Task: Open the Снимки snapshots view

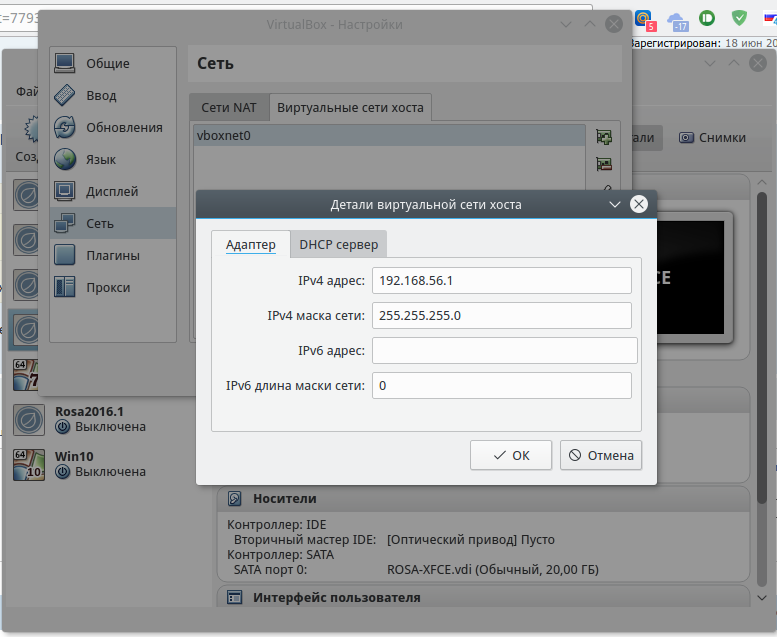Action: (x=712, y=137)
